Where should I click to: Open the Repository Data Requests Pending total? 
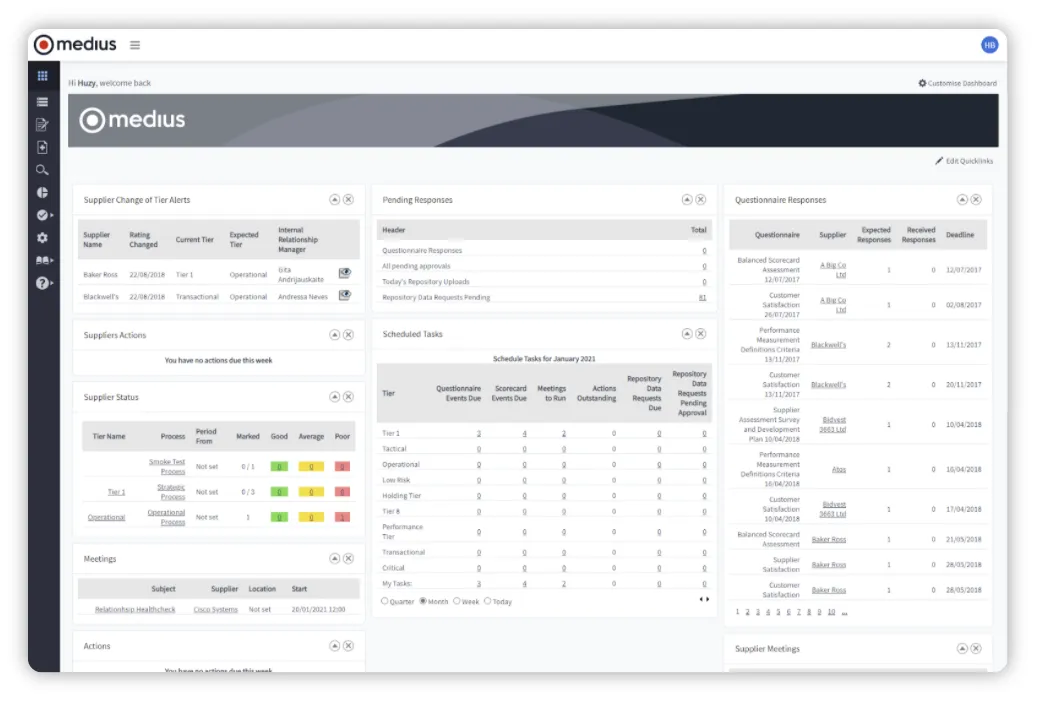702,297
